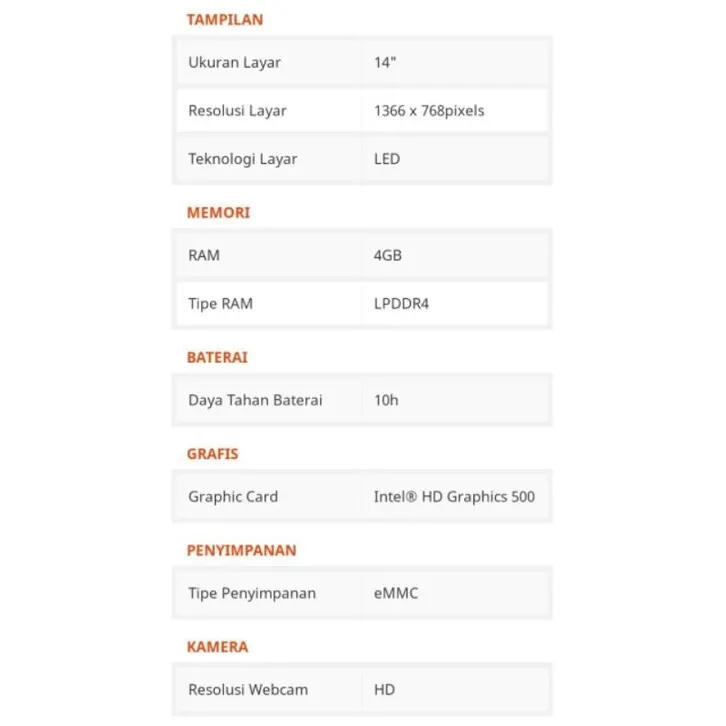The width and height of the screenshot is (726, 726).
Task: Click the PENYIMPANAN section heading
Action: pos(241,550)
